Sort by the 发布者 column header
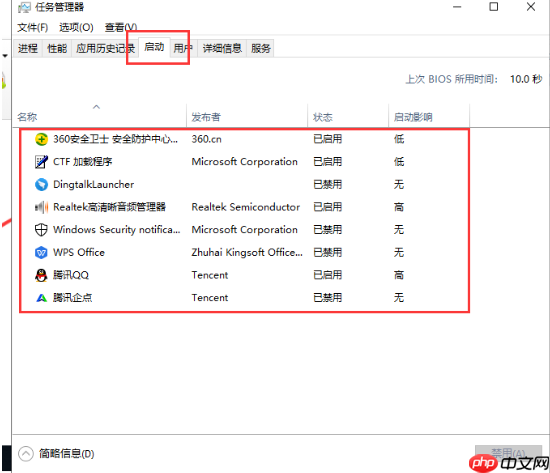550x473 pixels. (247, 116)
